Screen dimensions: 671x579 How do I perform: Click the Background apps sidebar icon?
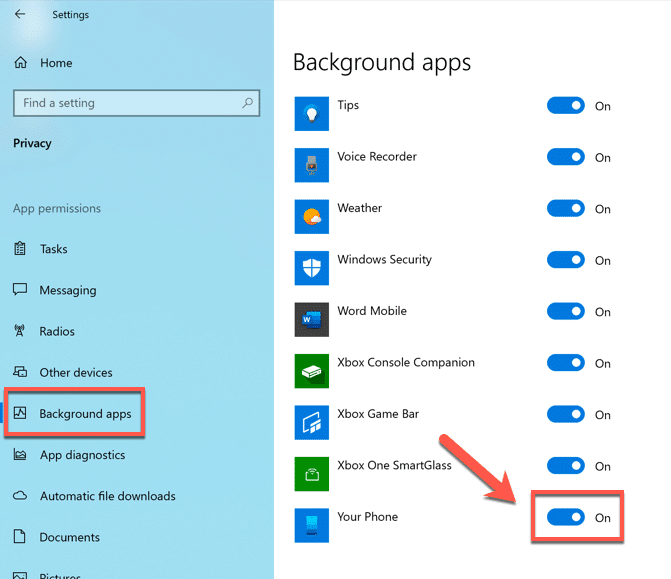click(x=20, y=413)
